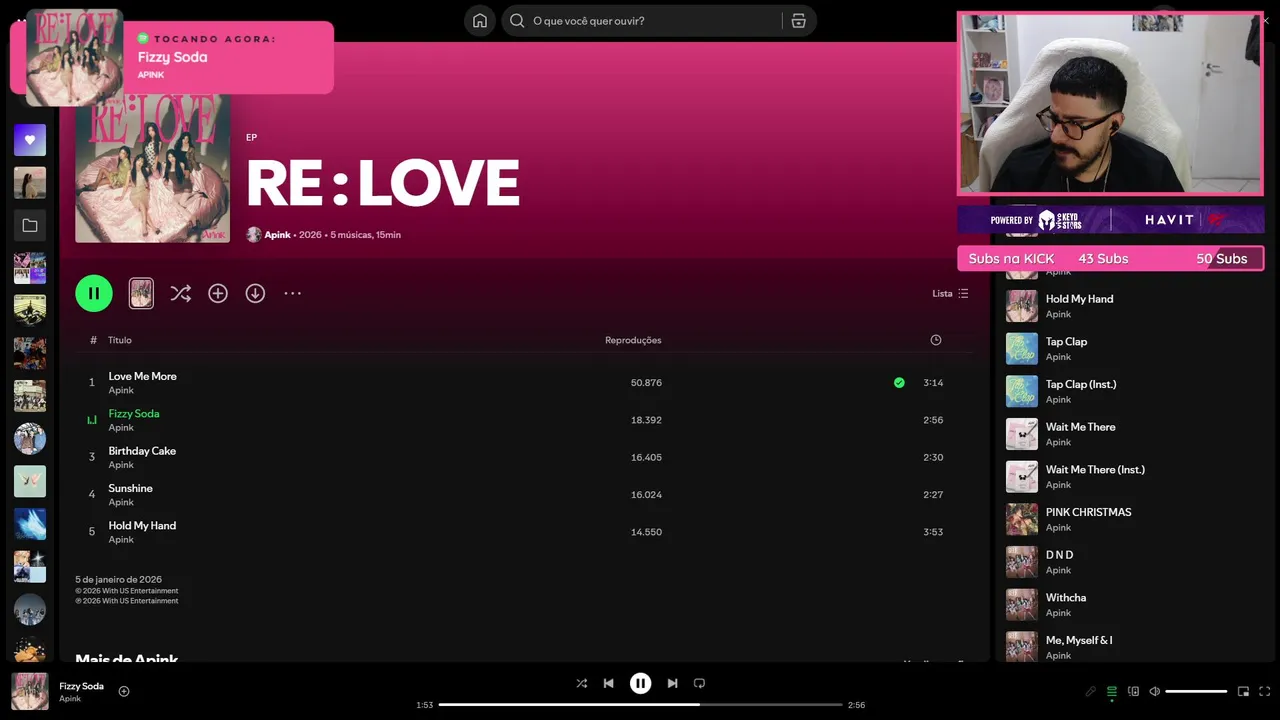Open Fizzy Soda title in the player bar
The width and height of the screenshot is (1280, 720).
click(x=81, y=686)
